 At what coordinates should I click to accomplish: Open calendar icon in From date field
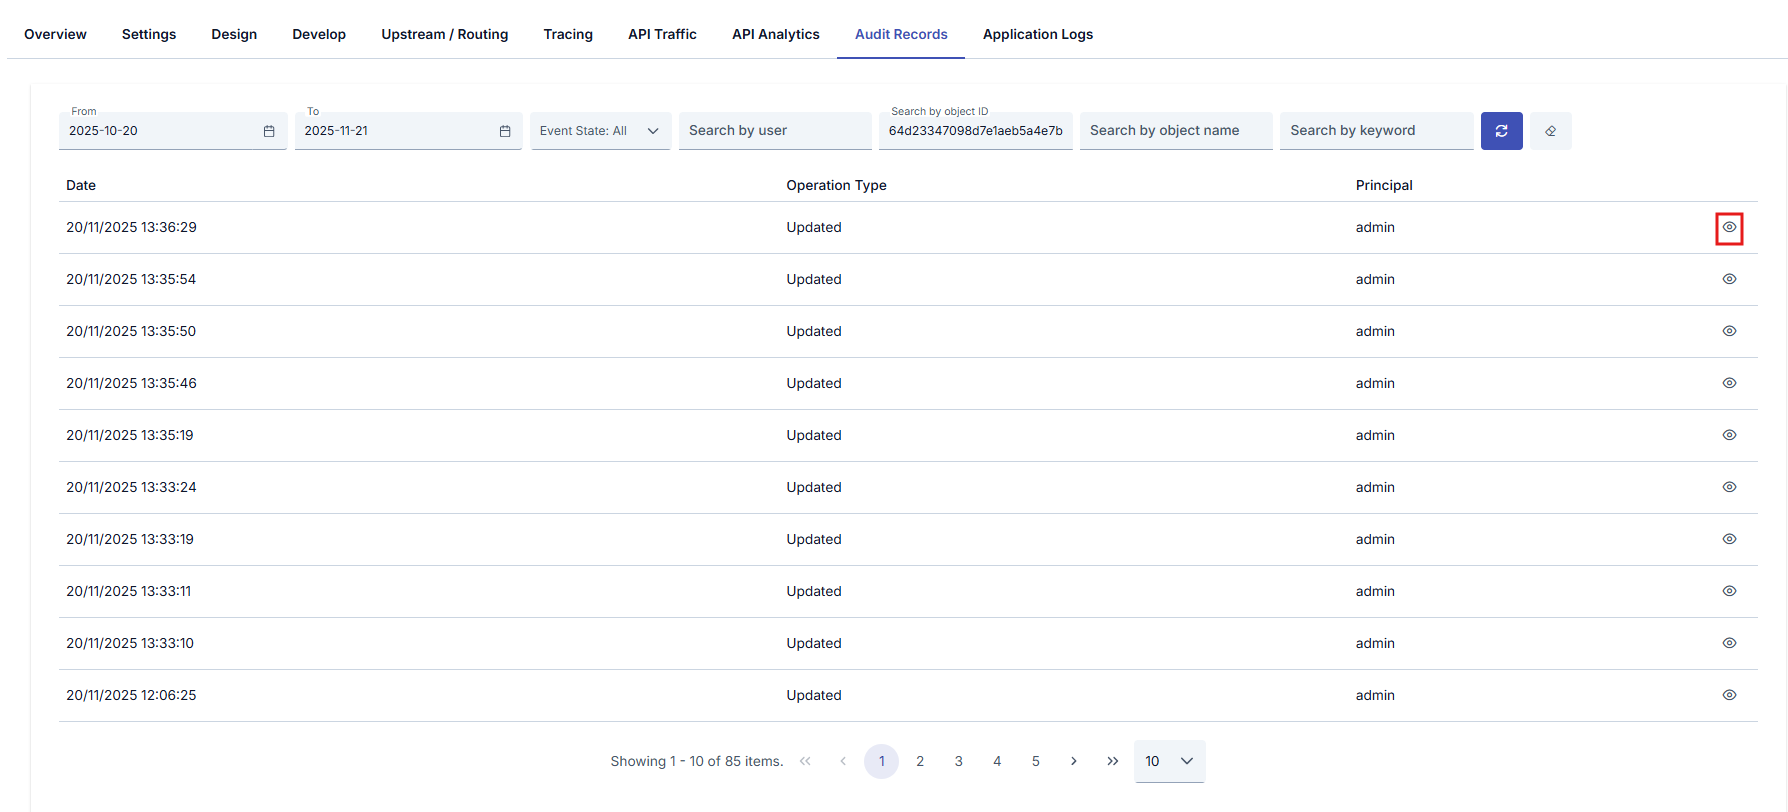tap(269, 131)
